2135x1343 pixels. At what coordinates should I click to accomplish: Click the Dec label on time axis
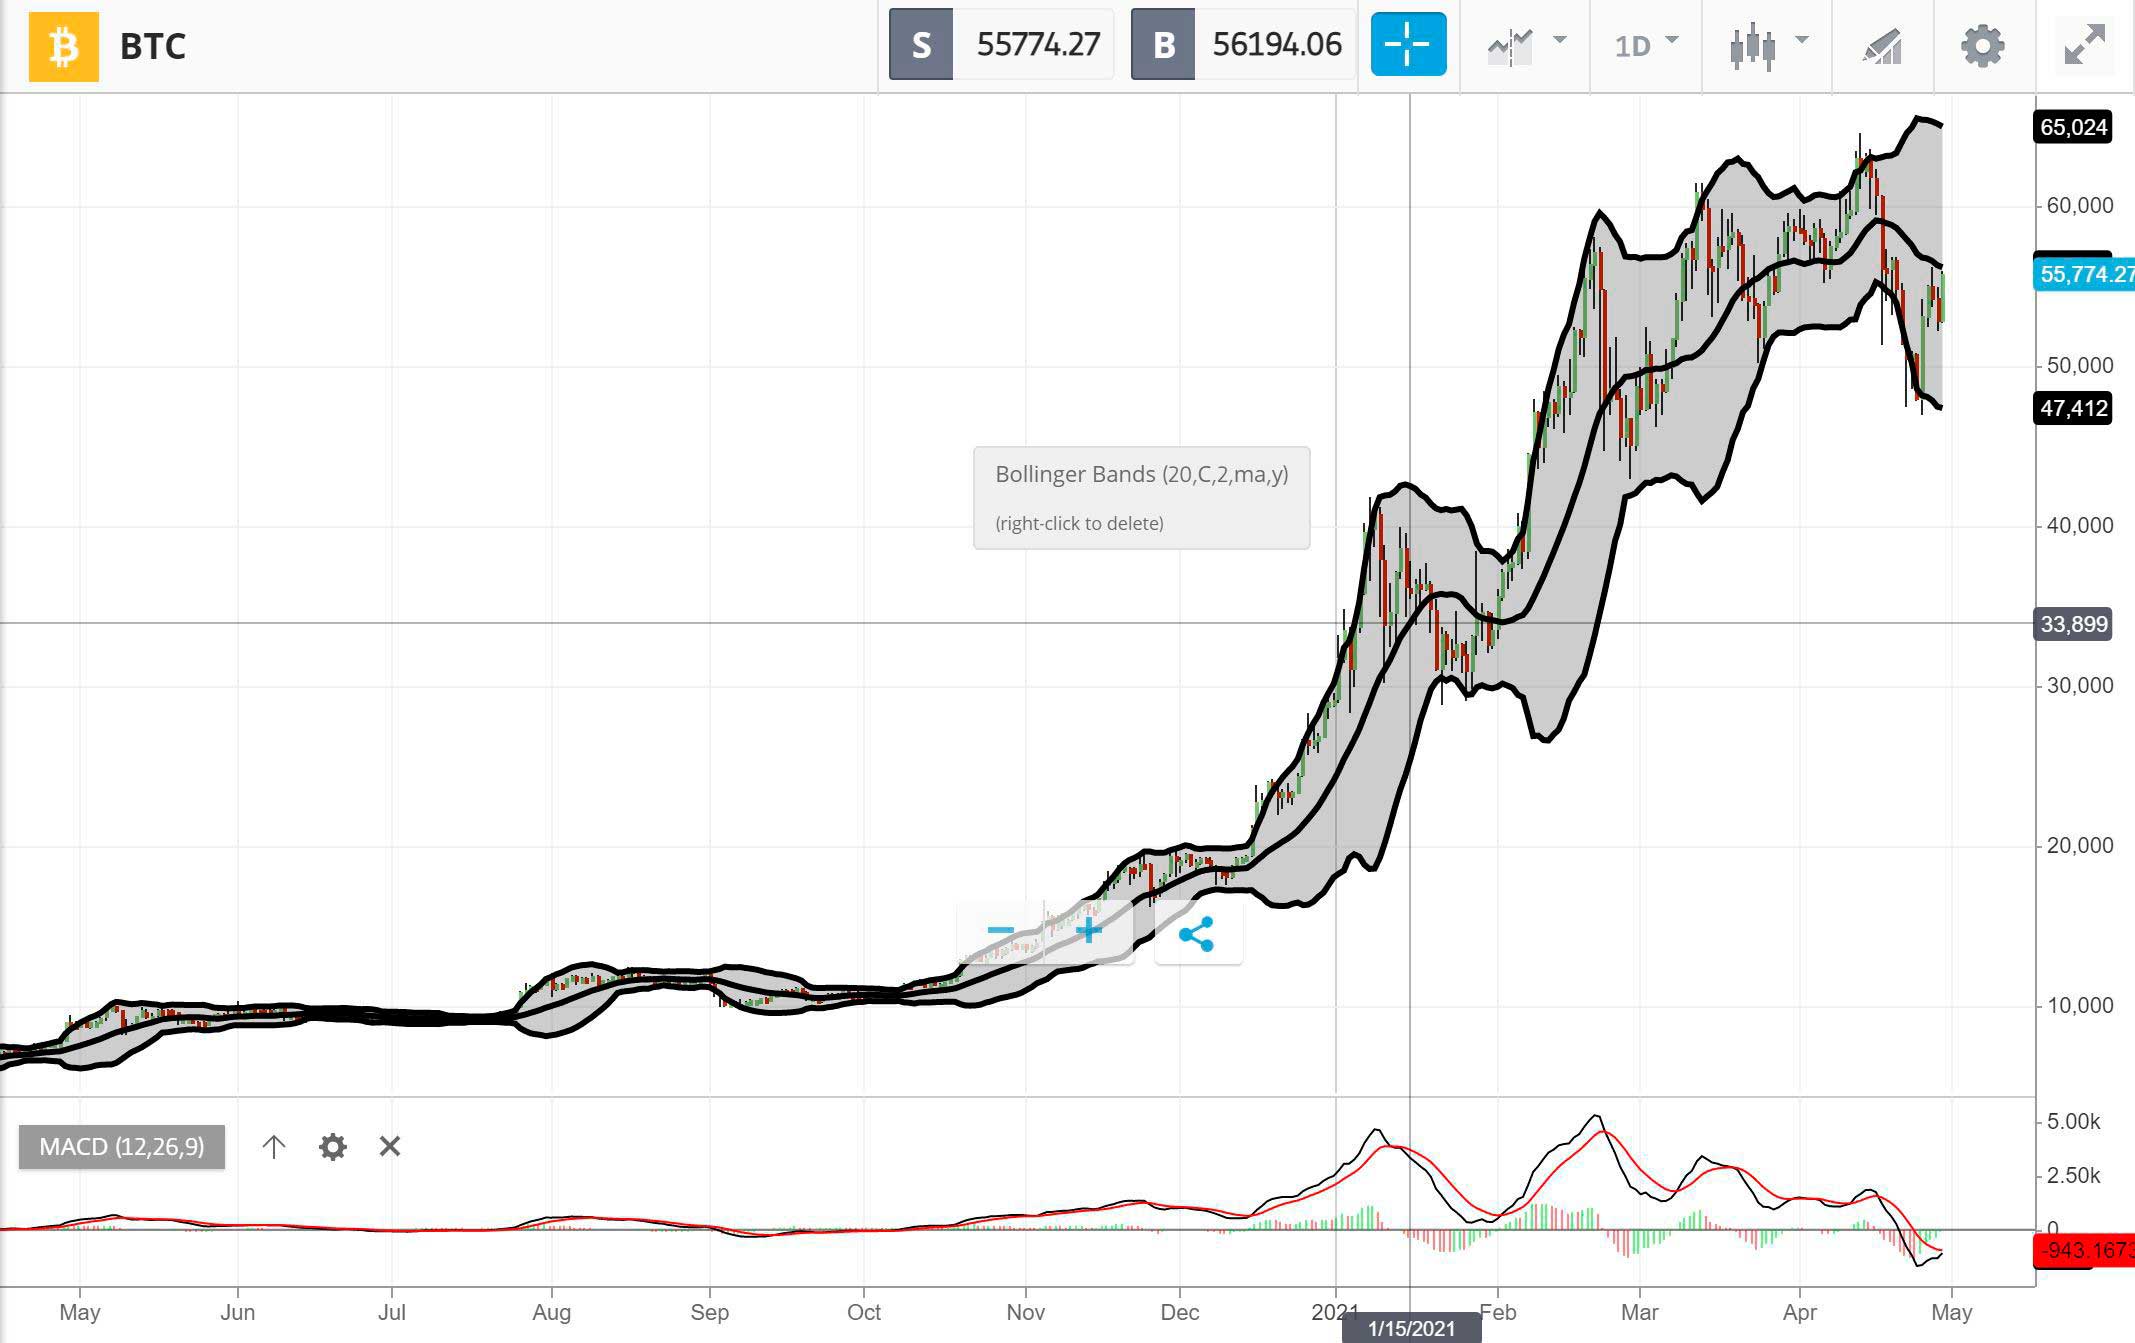1180,1312
